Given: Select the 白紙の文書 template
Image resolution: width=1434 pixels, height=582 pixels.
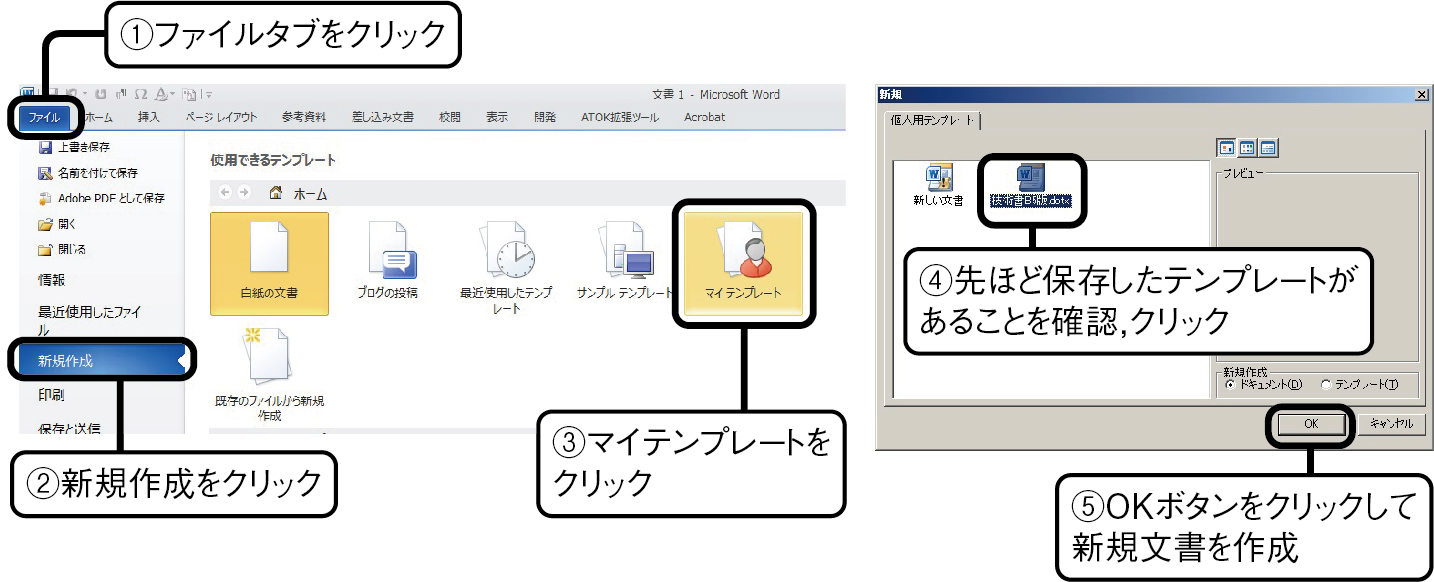Looking at the screenshot, I should pos(270,263).
